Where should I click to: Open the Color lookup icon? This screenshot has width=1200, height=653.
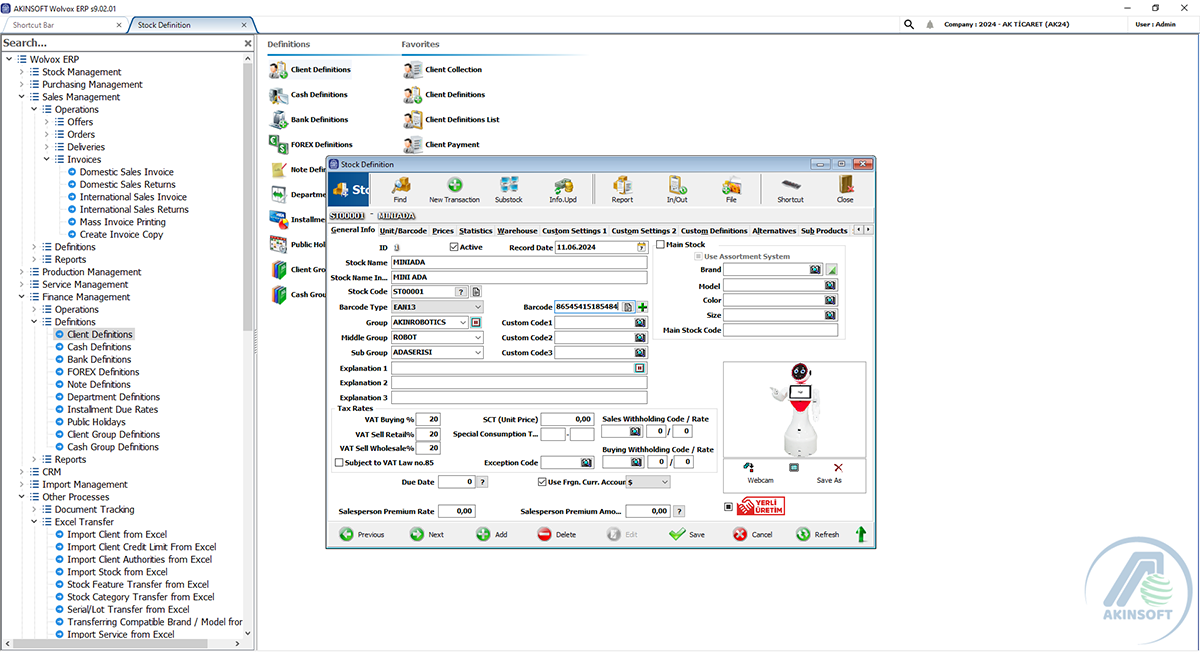tap(830, 300)
